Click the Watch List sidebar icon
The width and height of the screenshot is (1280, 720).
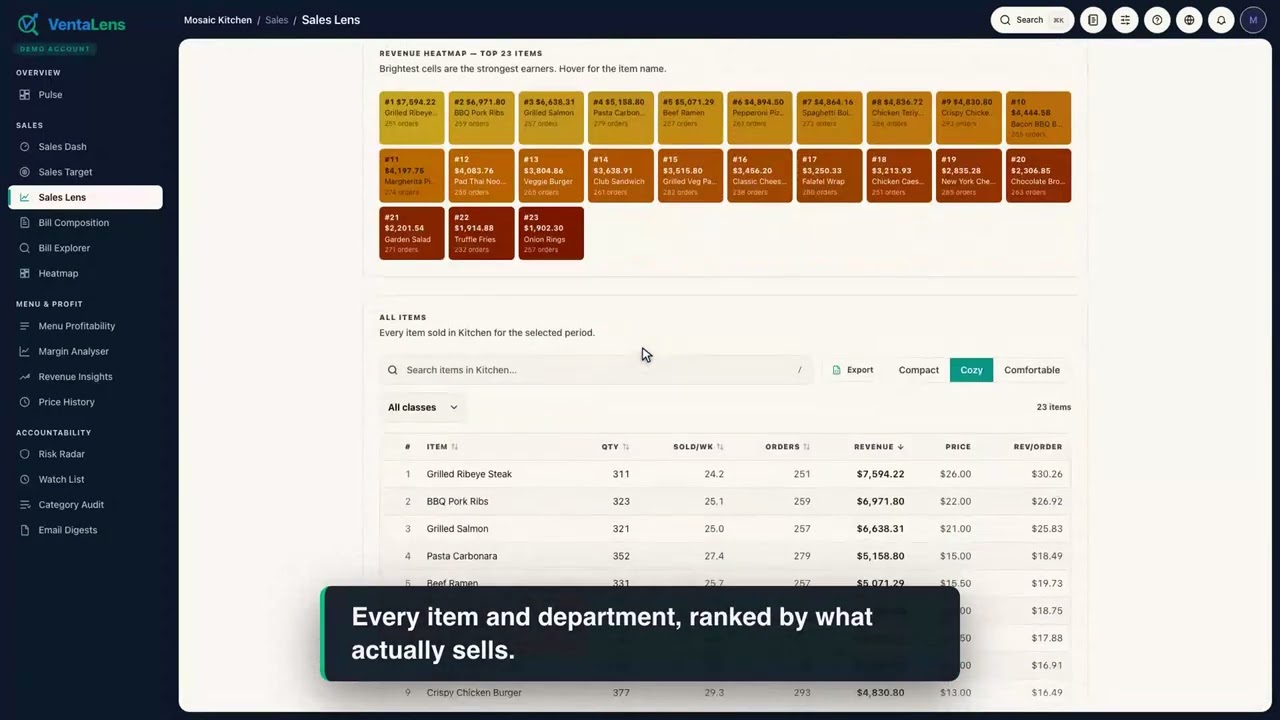[25, 480]
